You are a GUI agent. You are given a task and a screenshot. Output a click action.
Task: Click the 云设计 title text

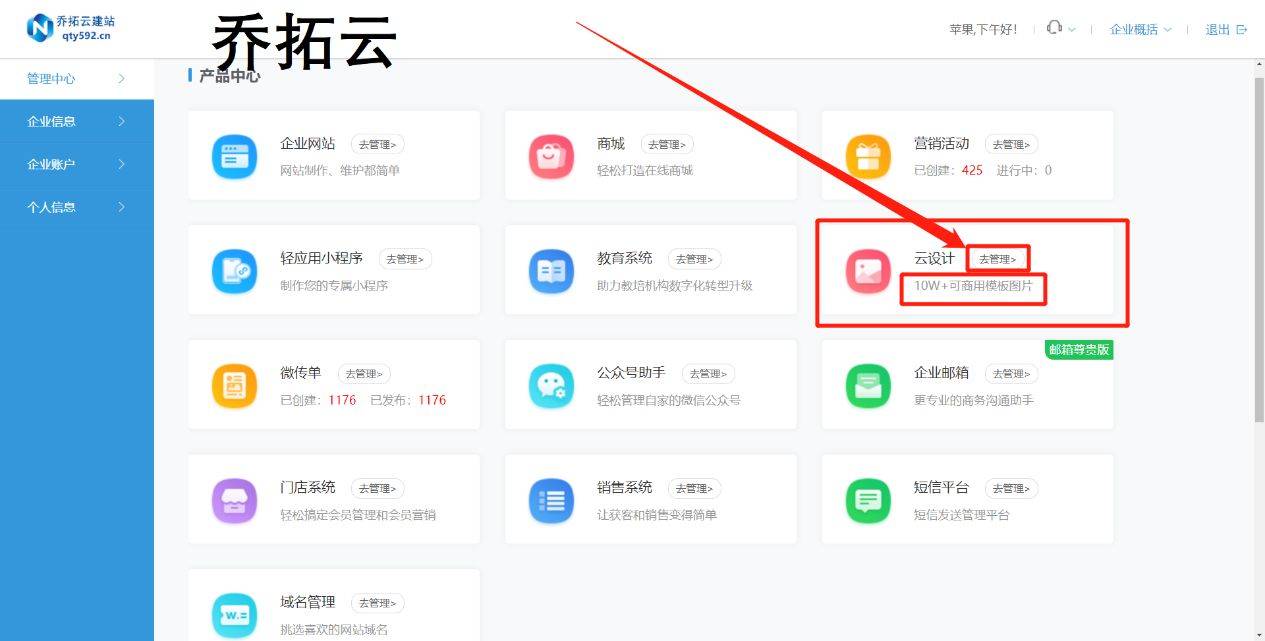(x=934, y=258)
